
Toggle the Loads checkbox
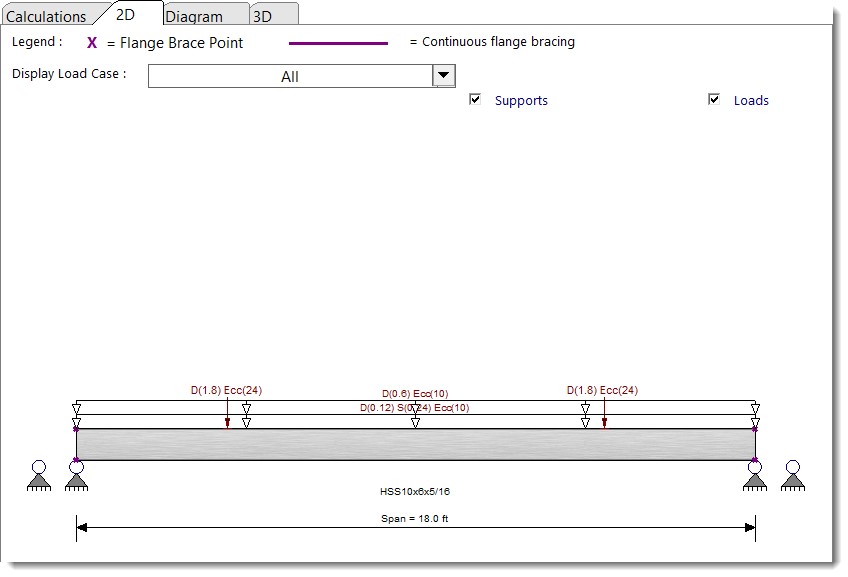pyautogui.click(x=714, y=100)
